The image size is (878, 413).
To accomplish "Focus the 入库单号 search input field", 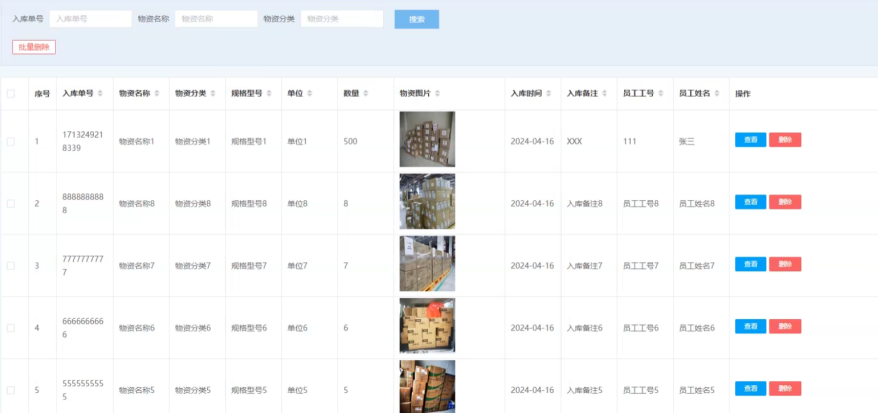I will pos(90,19).
